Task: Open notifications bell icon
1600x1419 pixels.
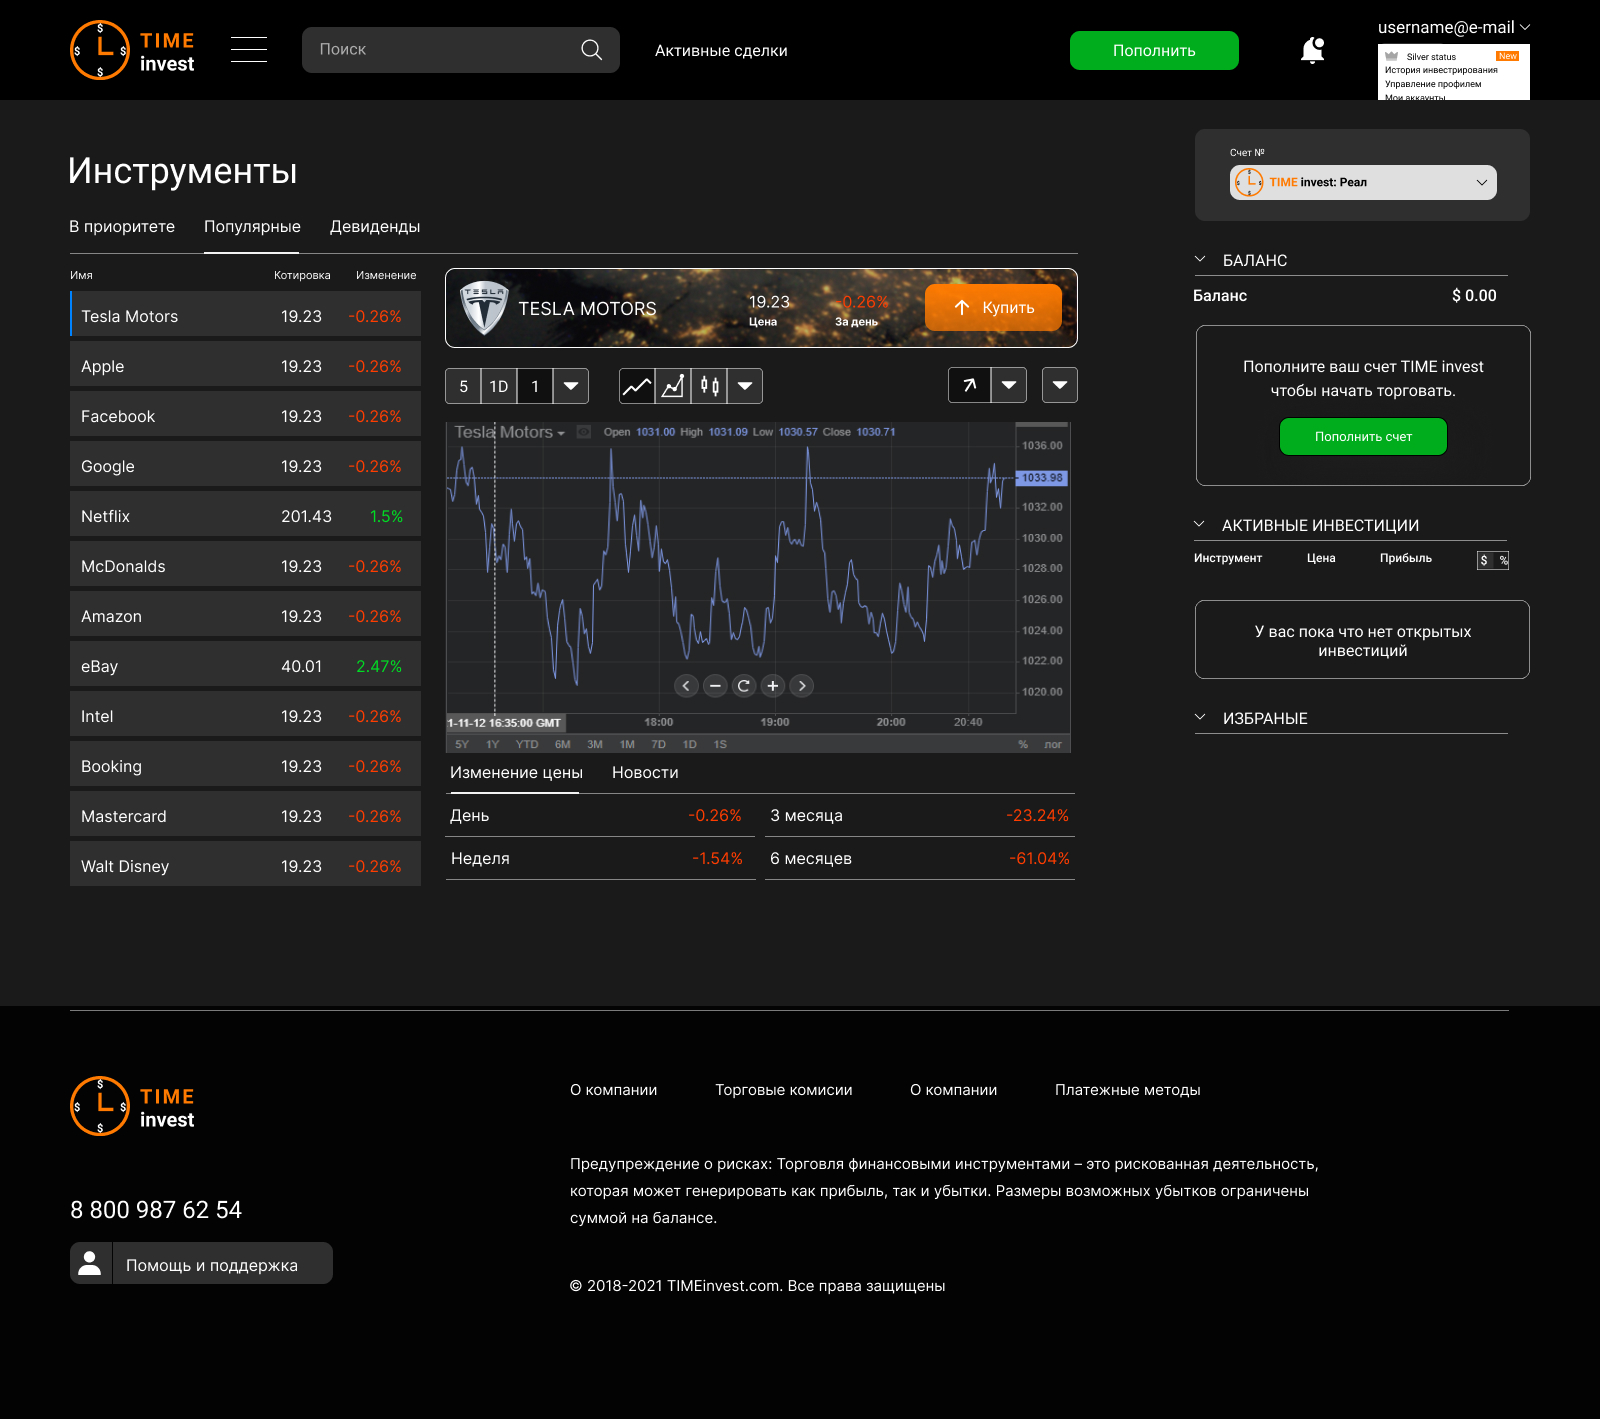Action: (x=1312, y=50)
